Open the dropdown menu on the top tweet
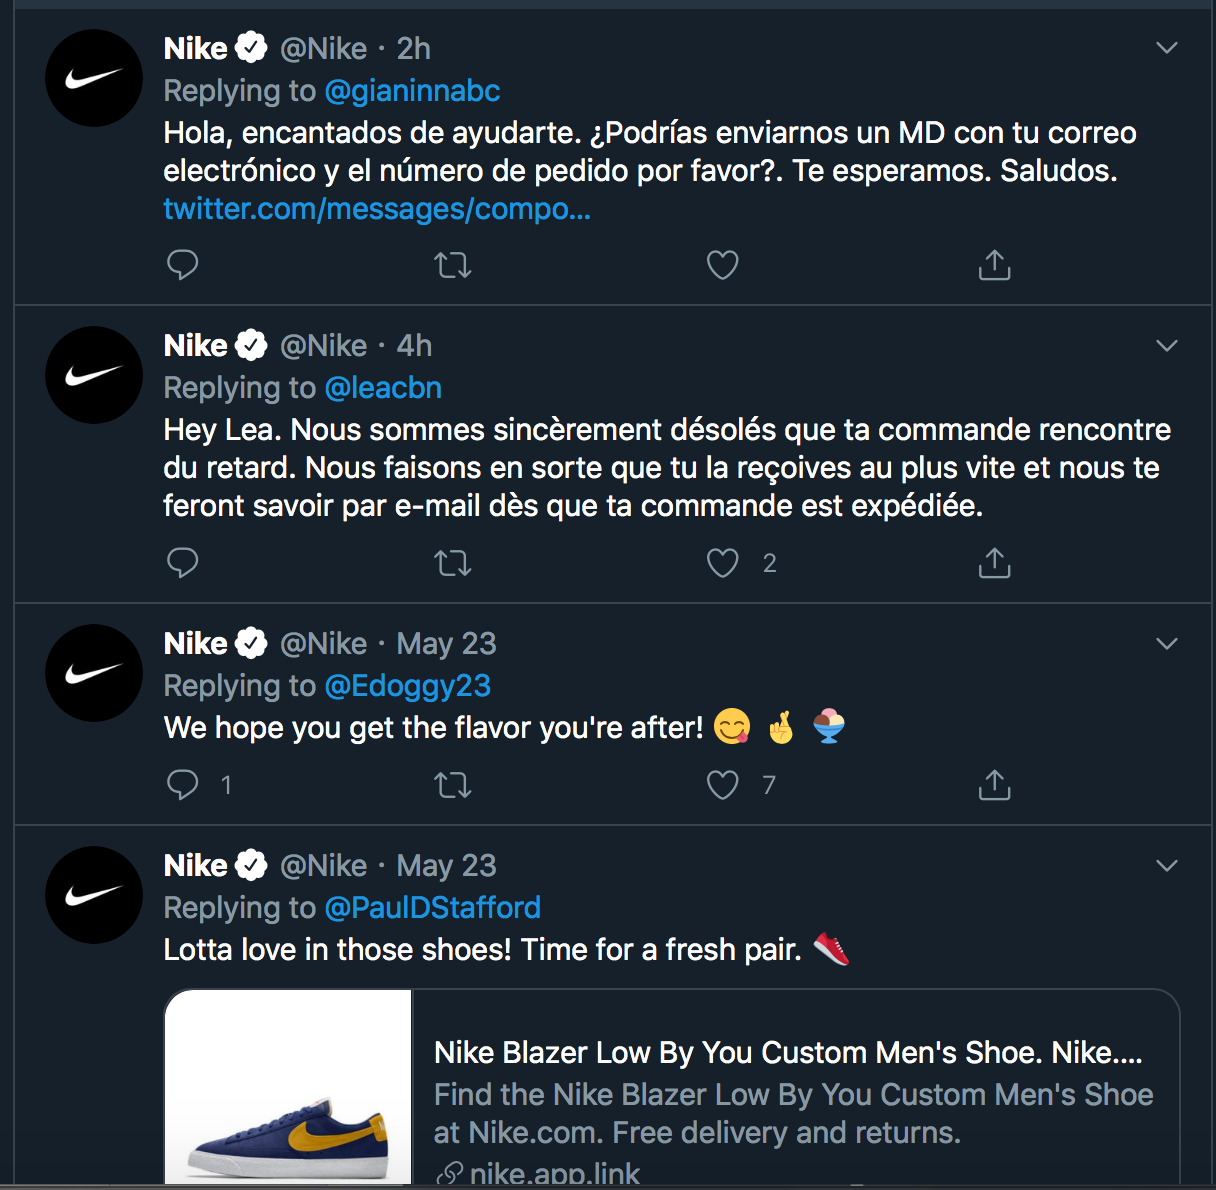 (1166, 47)
